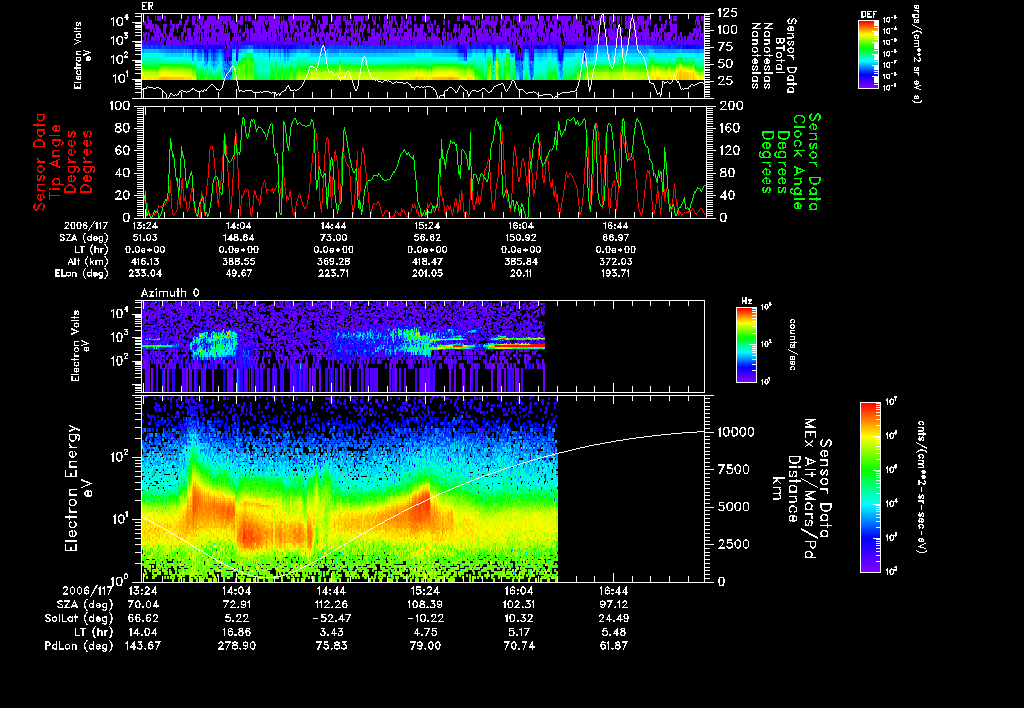Click the ELon value 193.71
The image size is (1024, 708).
[x=615, y=274]
